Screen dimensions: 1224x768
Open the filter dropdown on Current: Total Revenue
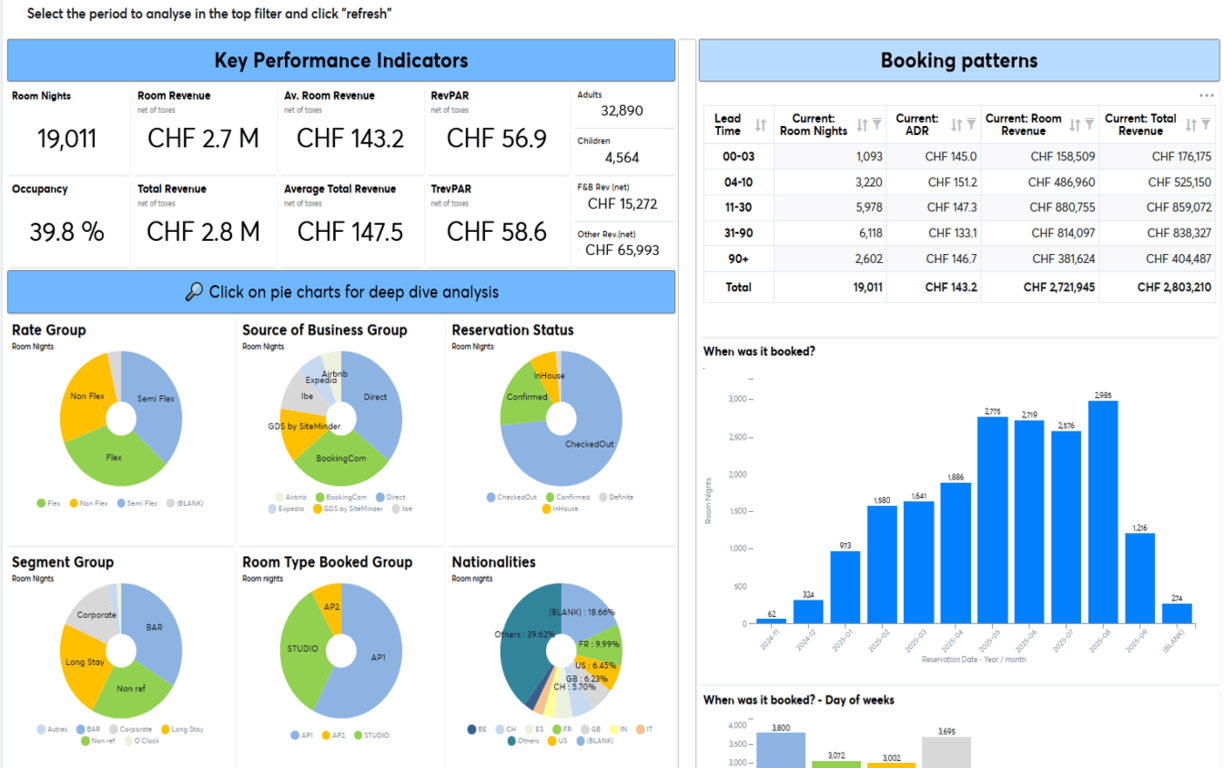(x=1207, y=122)
